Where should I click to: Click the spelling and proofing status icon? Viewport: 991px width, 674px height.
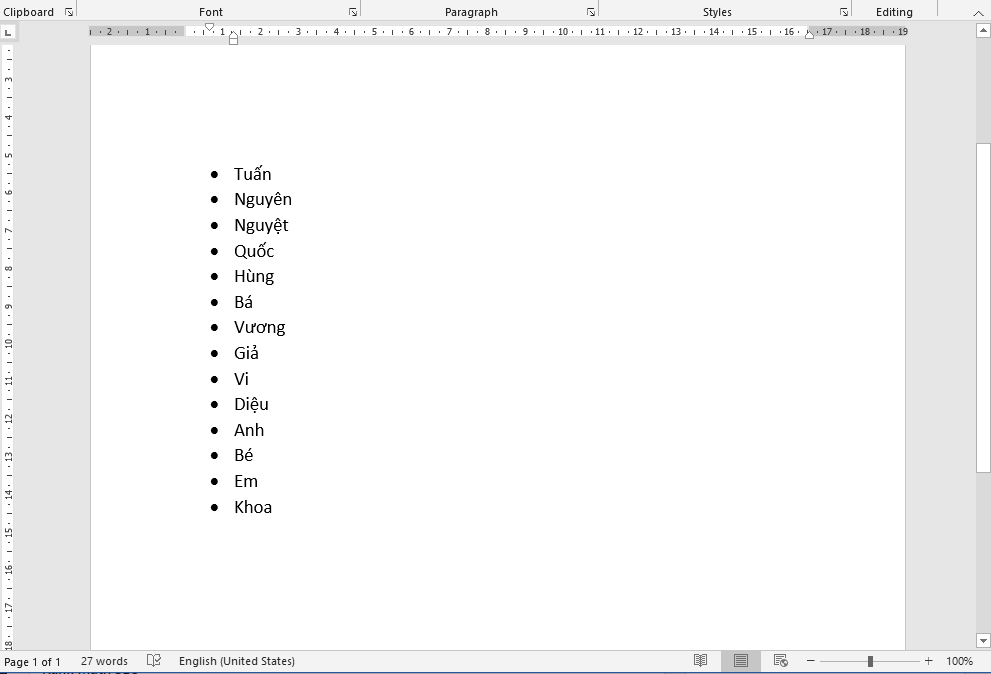click(x=154, y=661)
